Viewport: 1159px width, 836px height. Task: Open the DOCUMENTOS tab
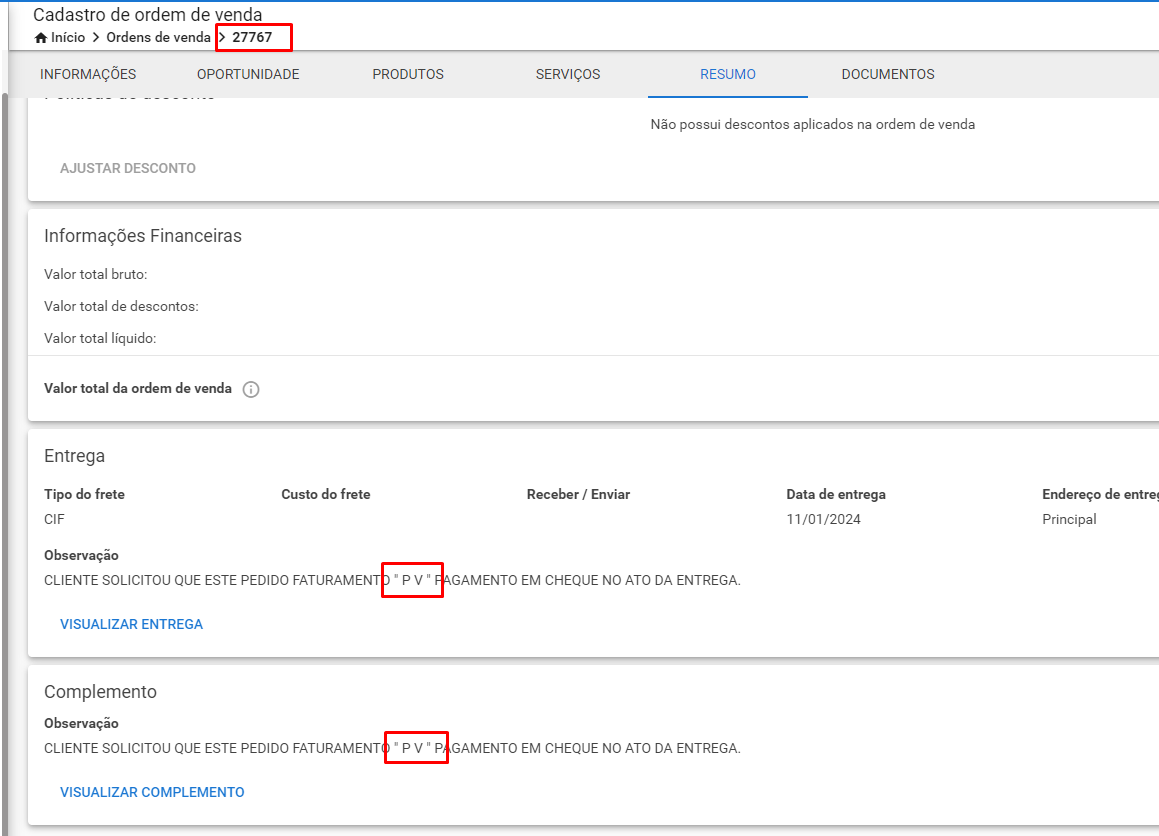888,74
